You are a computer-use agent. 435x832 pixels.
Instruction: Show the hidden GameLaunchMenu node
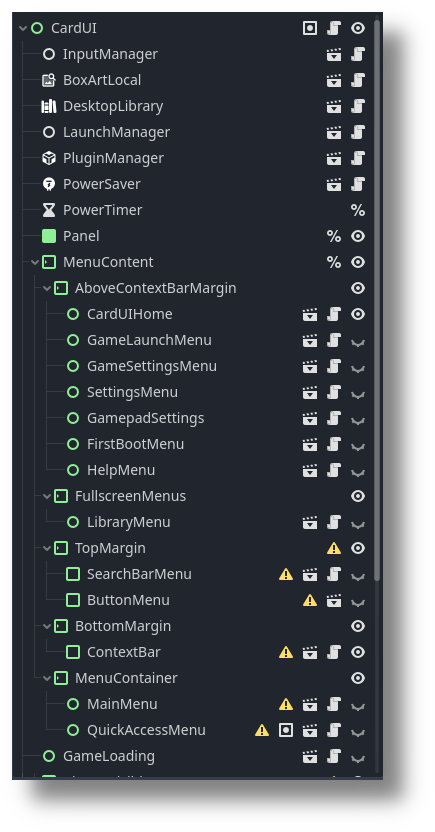(358, 341)
